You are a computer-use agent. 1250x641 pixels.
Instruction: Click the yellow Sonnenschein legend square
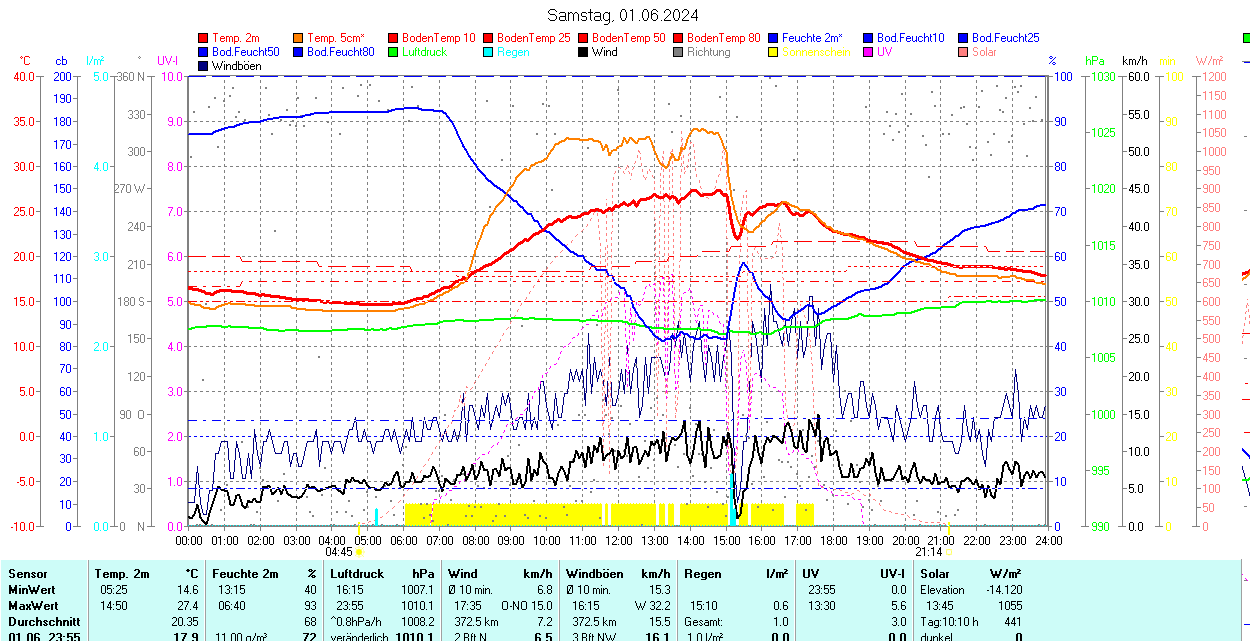click(x=774, y=52)
